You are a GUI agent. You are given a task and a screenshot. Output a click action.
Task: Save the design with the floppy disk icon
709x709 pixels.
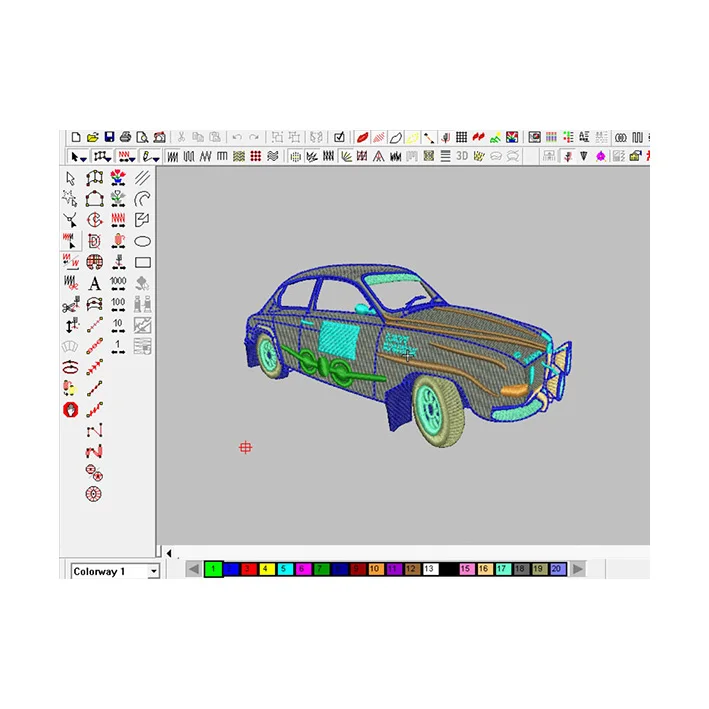[108, 137]
